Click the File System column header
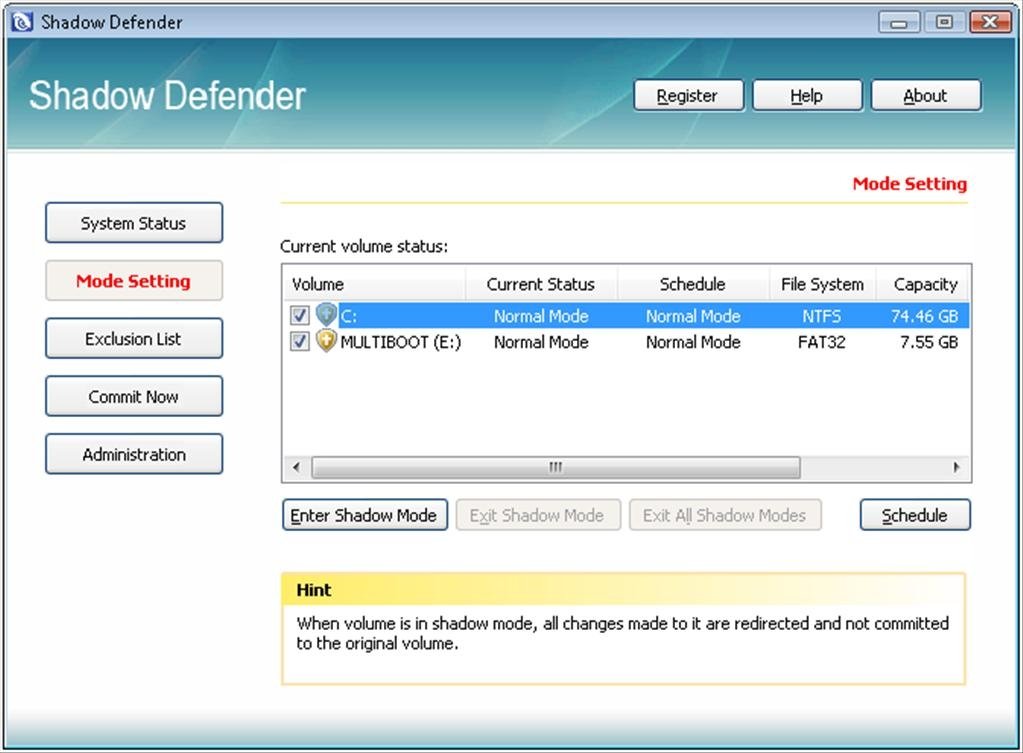The image size is (1023, 753). [x=822, y=284]
